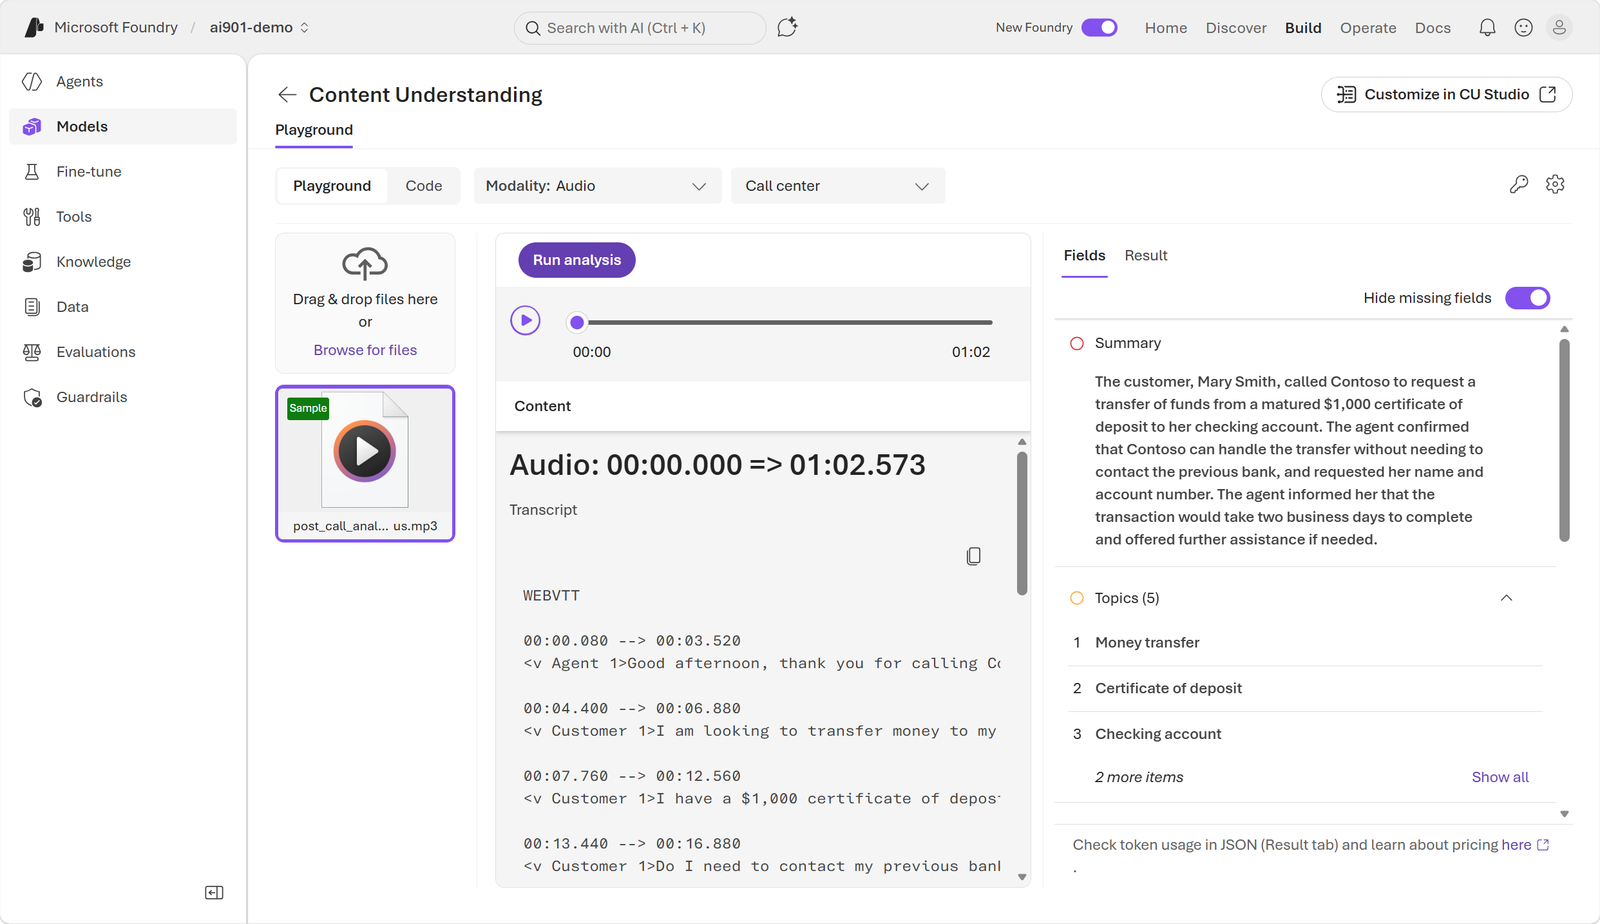
Task: Open the Call center analyzer dropdown
Action: (838, 186)
